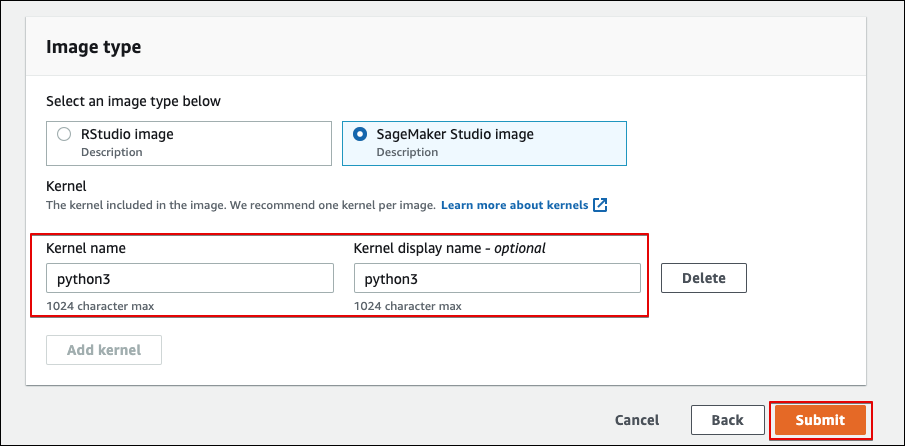
Task: Open the Learn more about kernels link
Action: point(514,205)
